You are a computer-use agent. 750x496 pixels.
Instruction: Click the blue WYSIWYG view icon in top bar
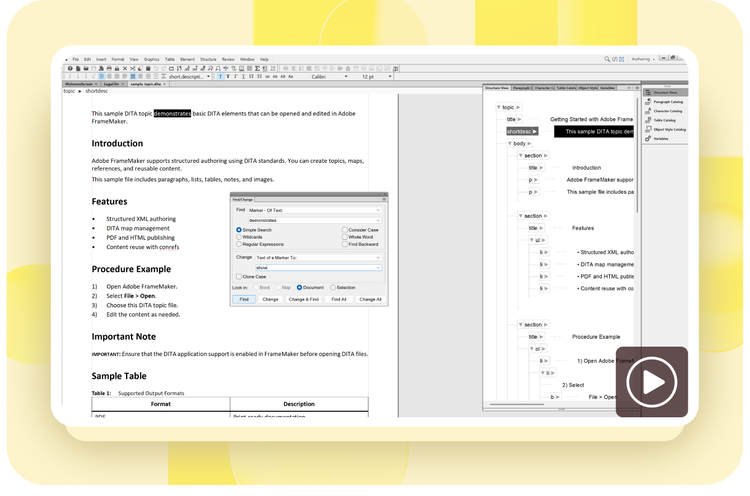pyautogui.click(x=621, y=59)
